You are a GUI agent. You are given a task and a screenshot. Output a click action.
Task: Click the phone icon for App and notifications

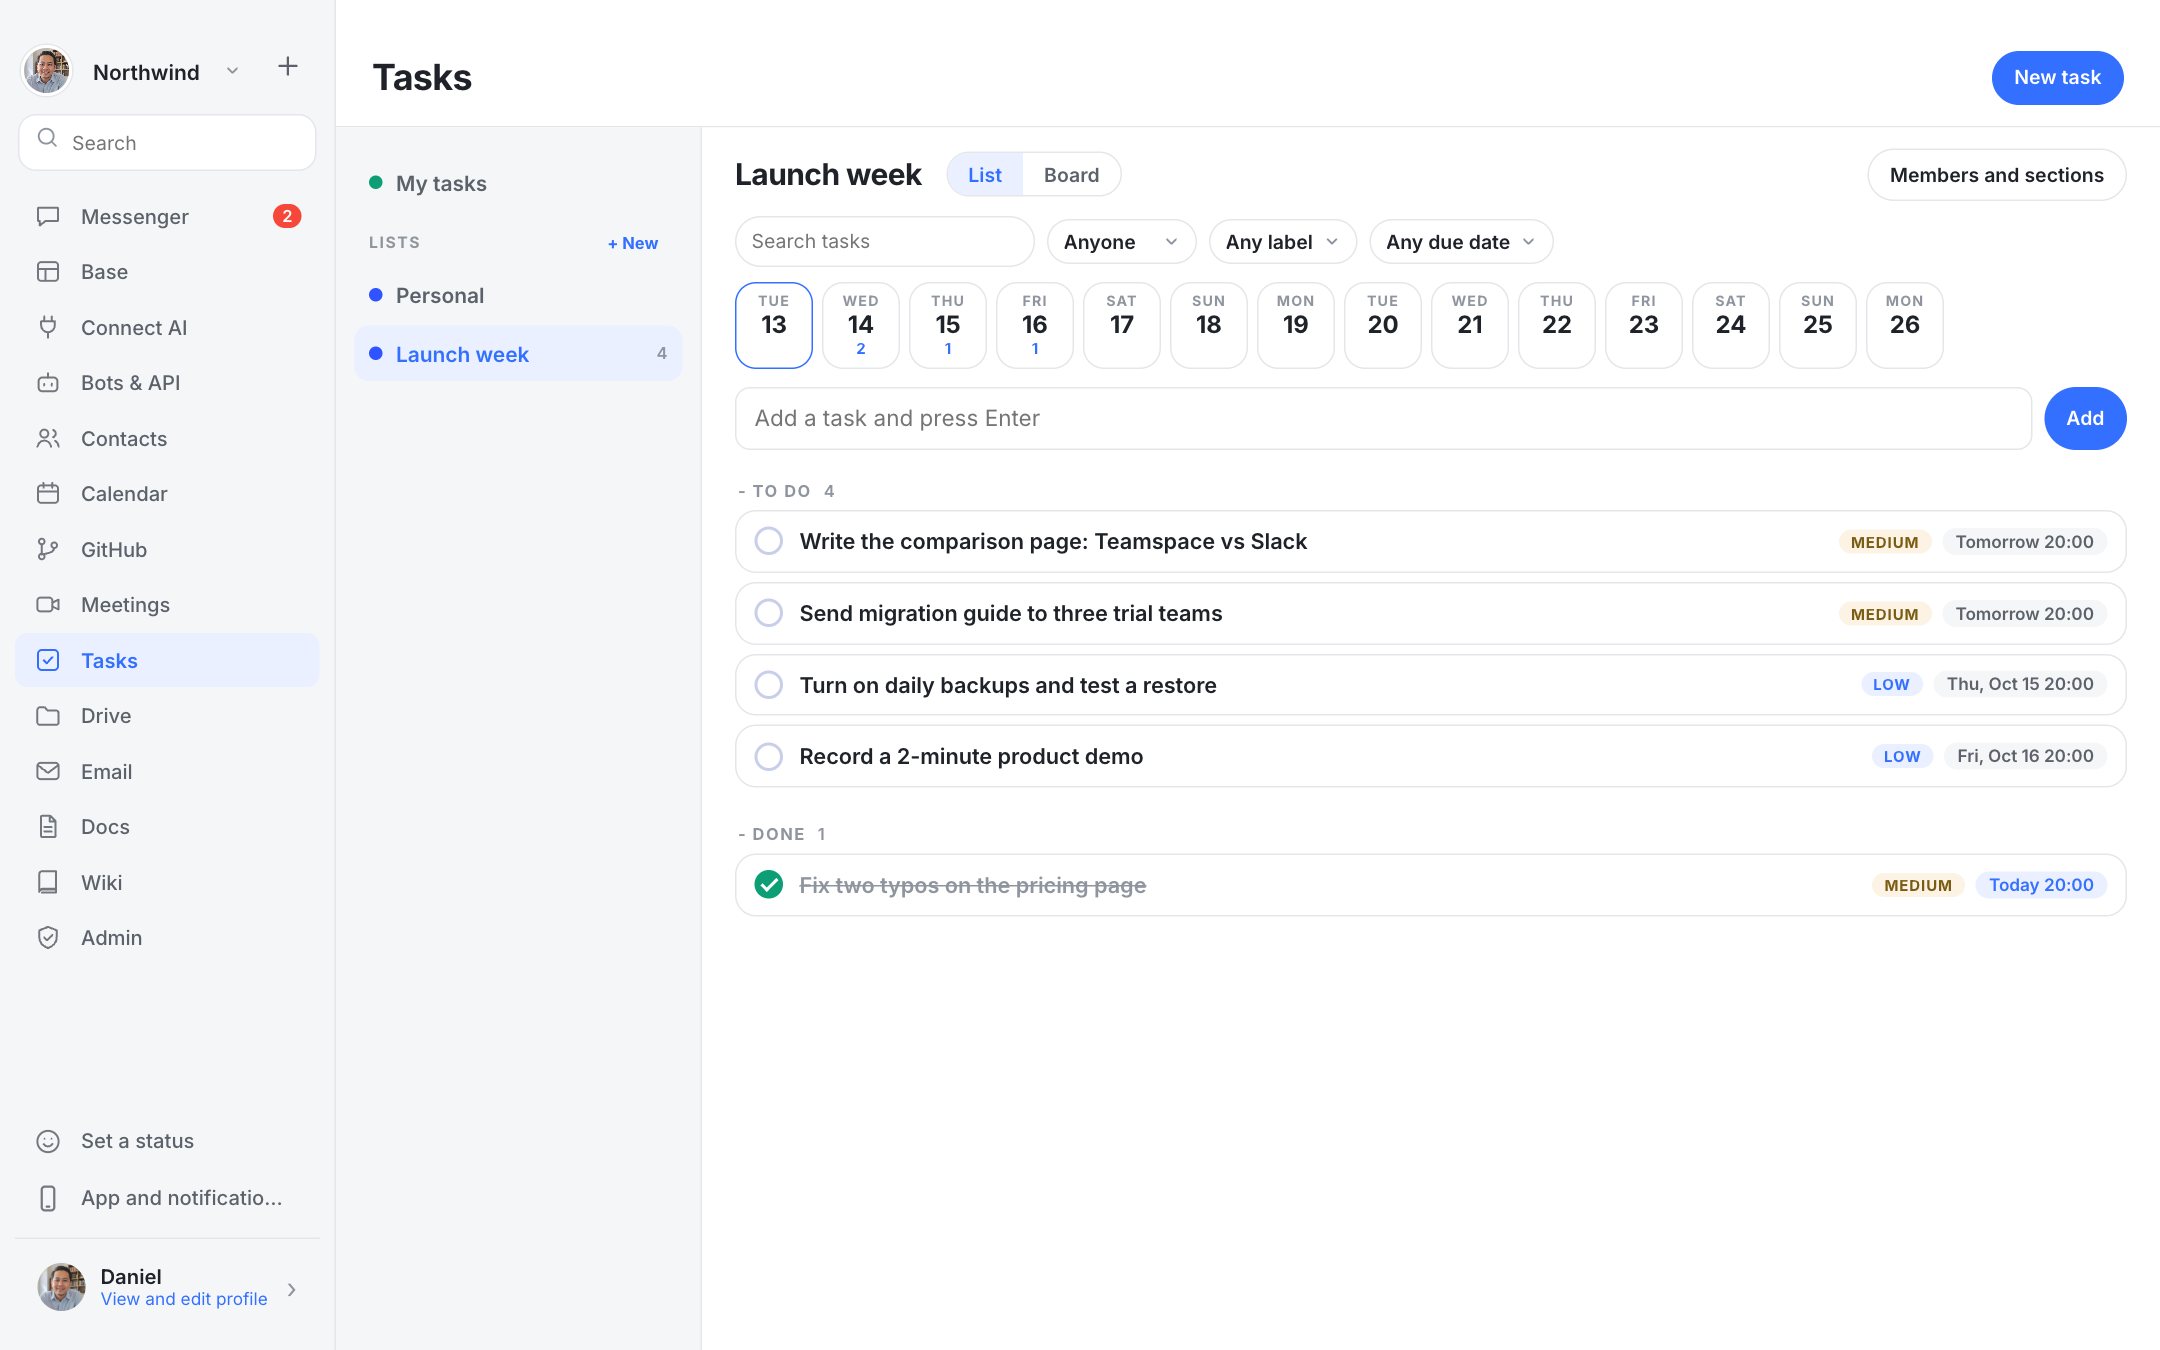pos(47,1198)
